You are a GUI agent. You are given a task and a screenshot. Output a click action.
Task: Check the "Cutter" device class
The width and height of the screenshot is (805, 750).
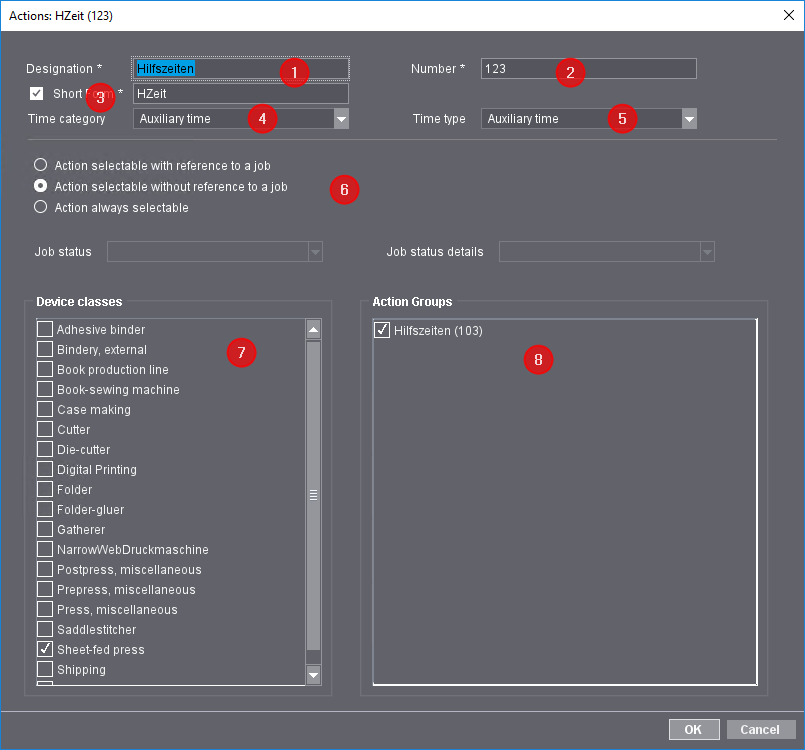click(x=43, y=429)
